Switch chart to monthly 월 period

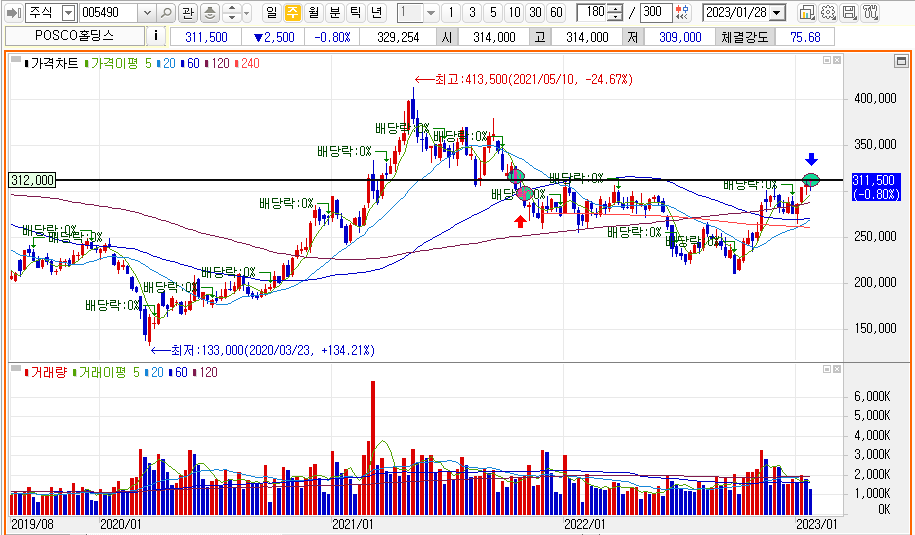coord(313,12)
